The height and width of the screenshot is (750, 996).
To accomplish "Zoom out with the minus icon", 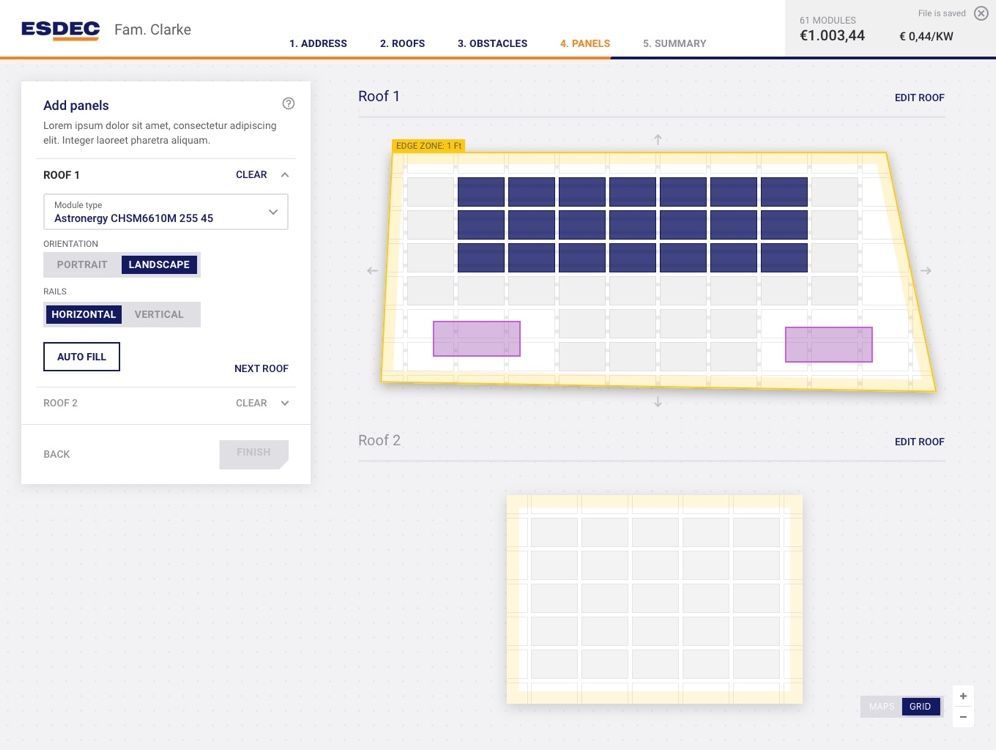I will (x=963, y=717).
